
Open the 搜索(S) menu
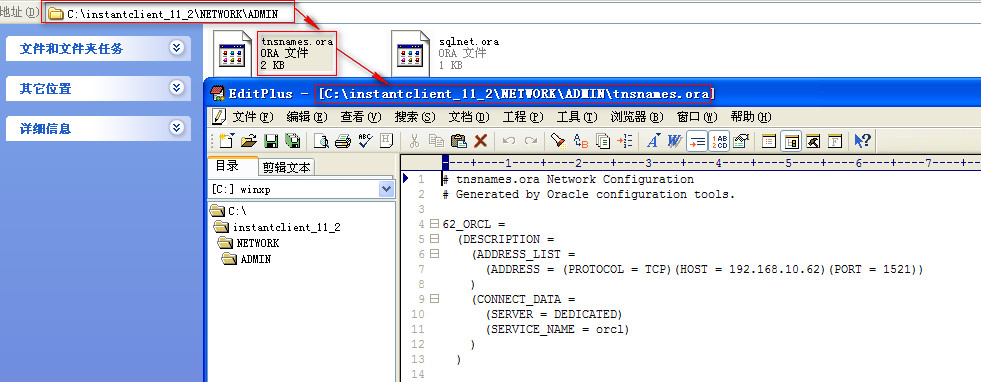(415, 117)
